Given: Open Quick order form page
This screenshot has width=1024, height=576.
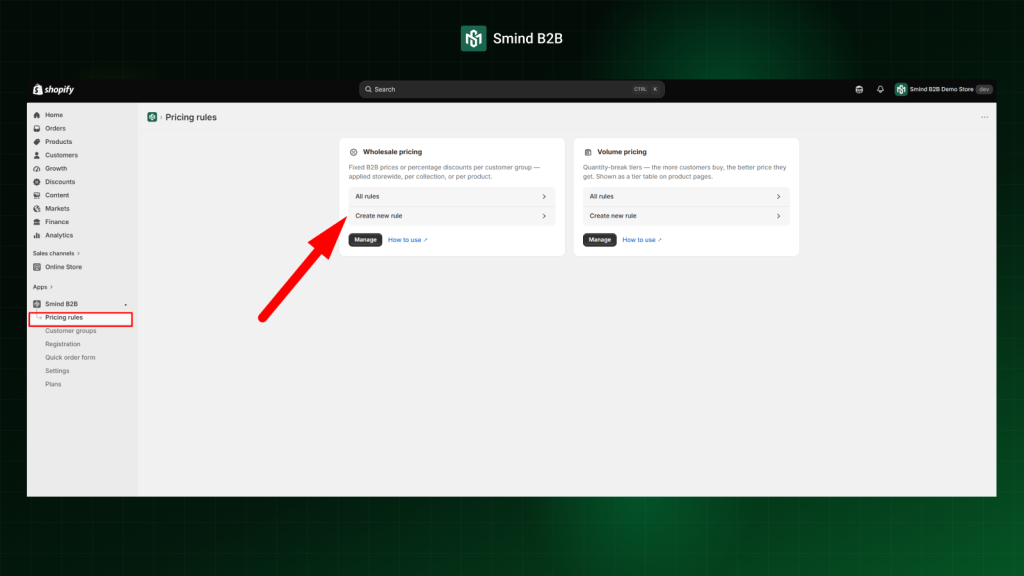Looking at the screenshot, I should 70,358.
